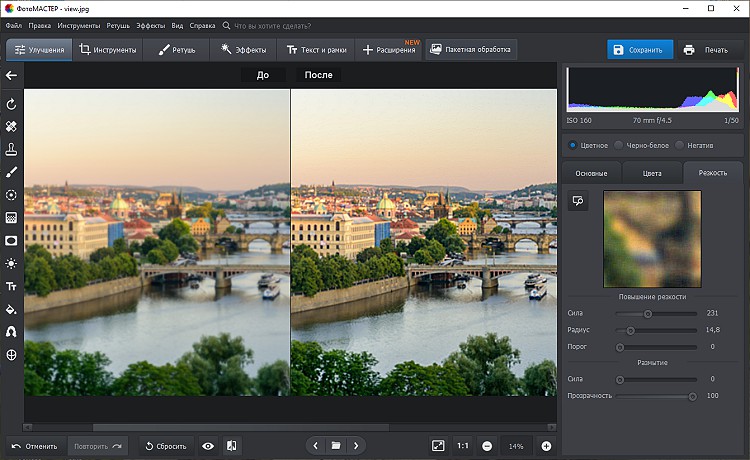Select the stamp tool
The height and width of the screenshot is (460, 750).
(11, 150)
